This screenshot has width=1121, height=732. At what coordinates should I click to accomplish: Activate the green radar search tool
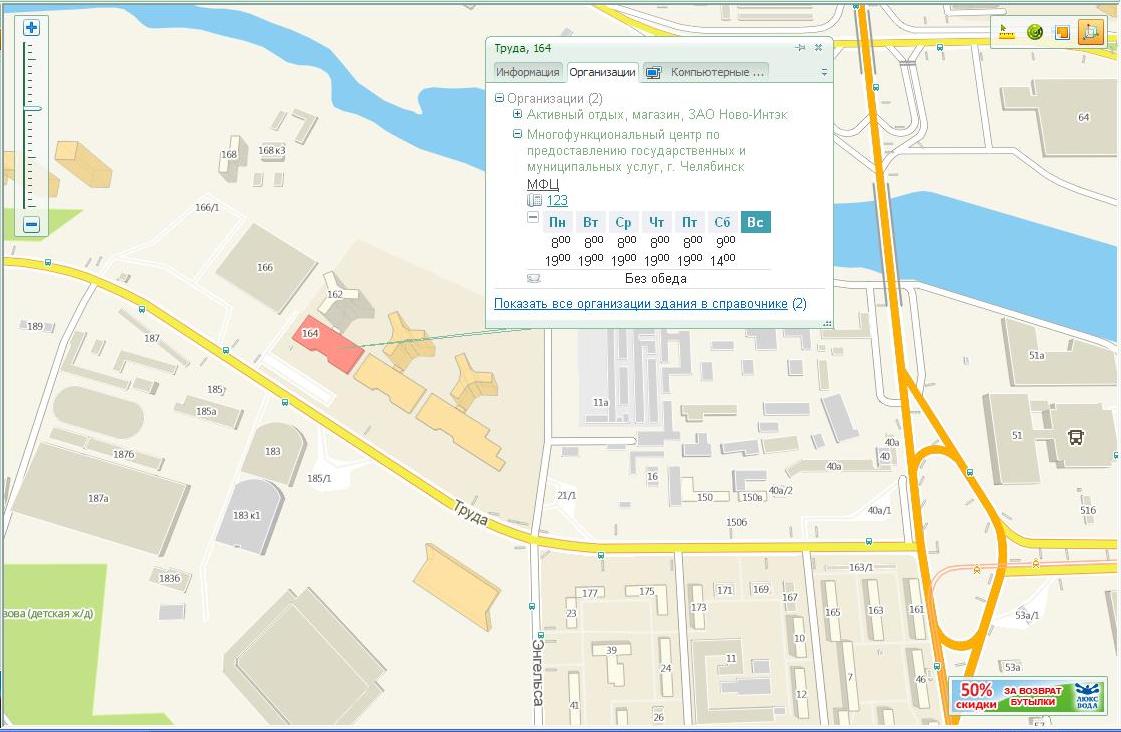1034,32
